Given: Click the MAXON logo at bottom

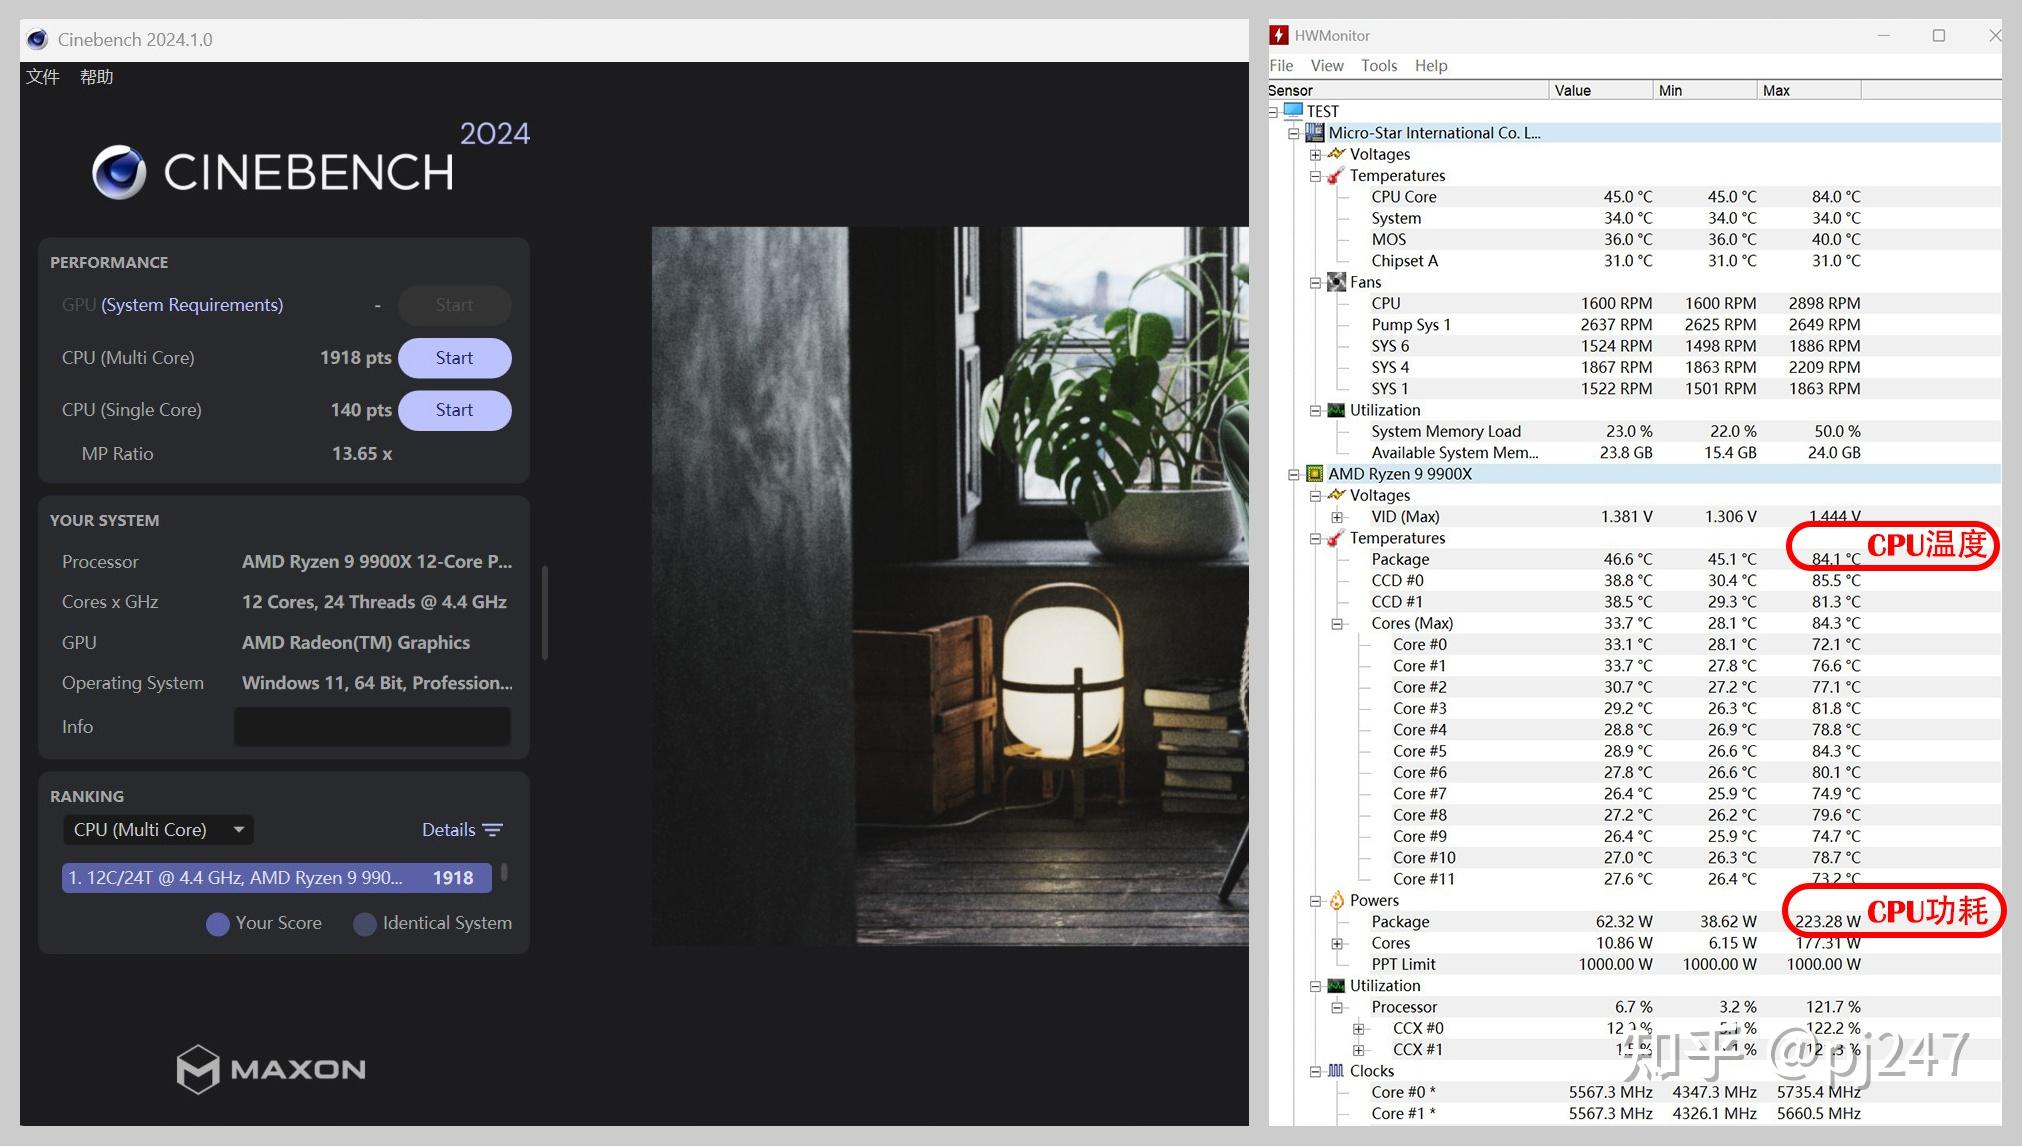Looking at the screenshot, I should 271,1069.
